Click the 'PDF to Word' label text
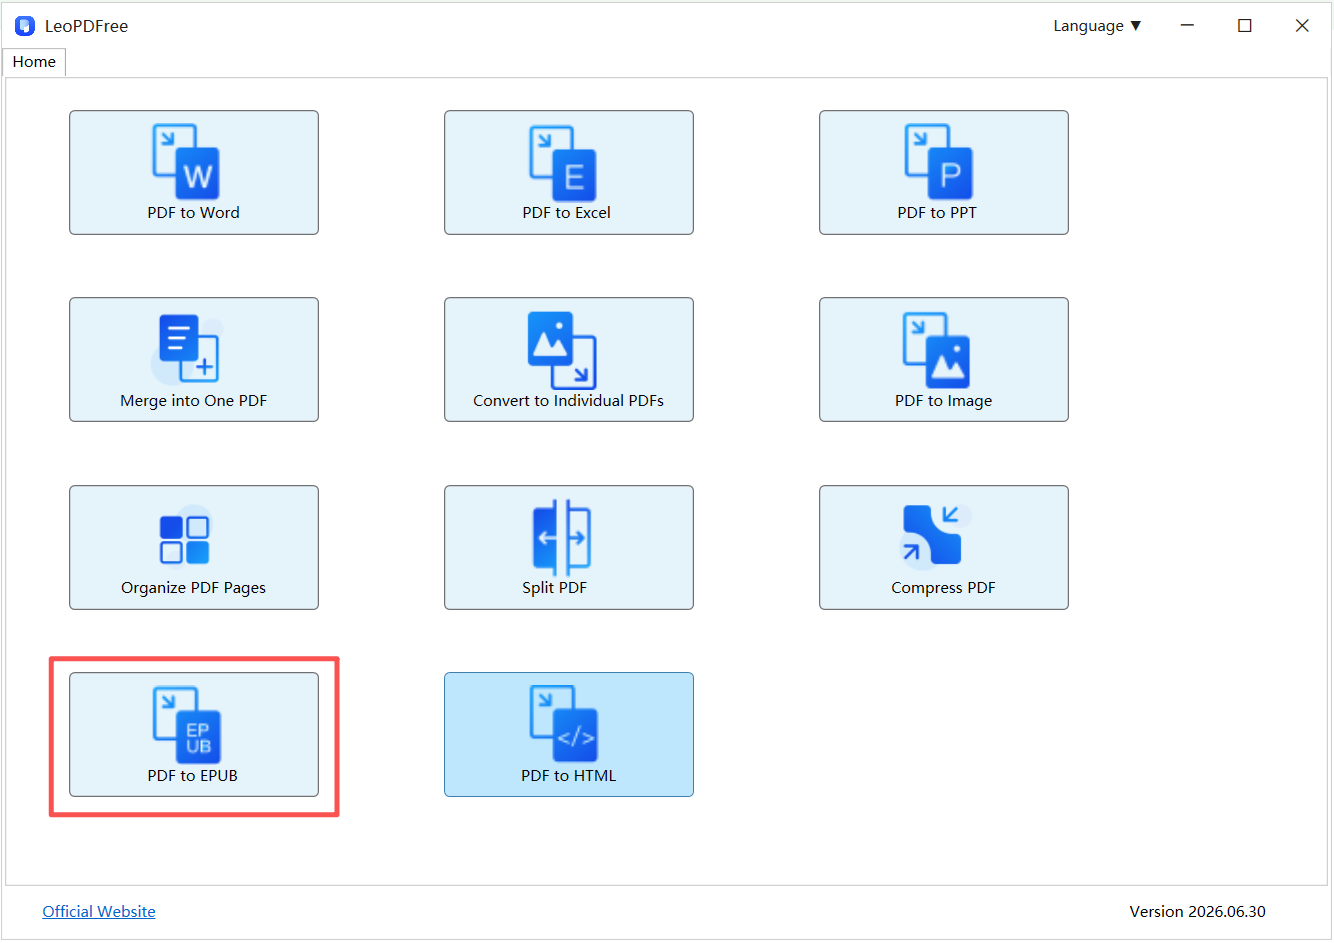The image size is (1334, 943). (193, 212)
